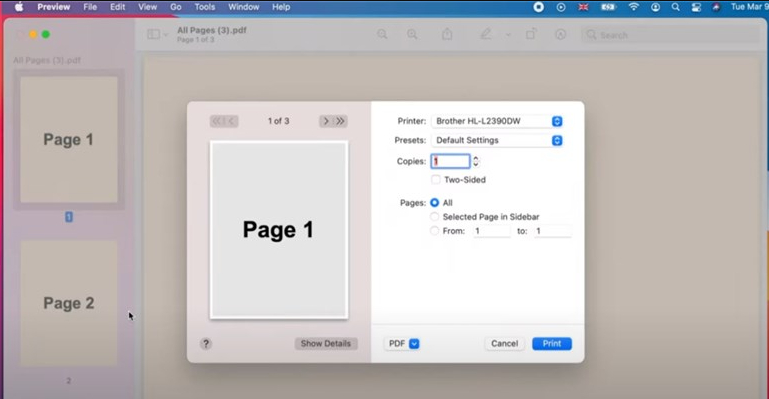Viewport: 769px width, 399px height.
Task: Select the All pages radio button
Action: coord(435,202)
